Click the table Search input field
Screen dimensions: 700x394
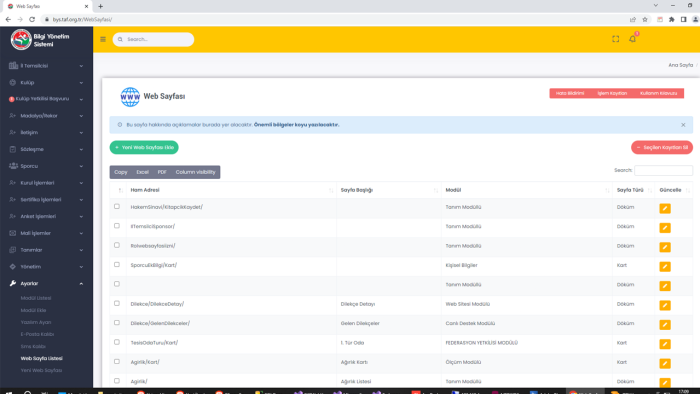[663, 170]
